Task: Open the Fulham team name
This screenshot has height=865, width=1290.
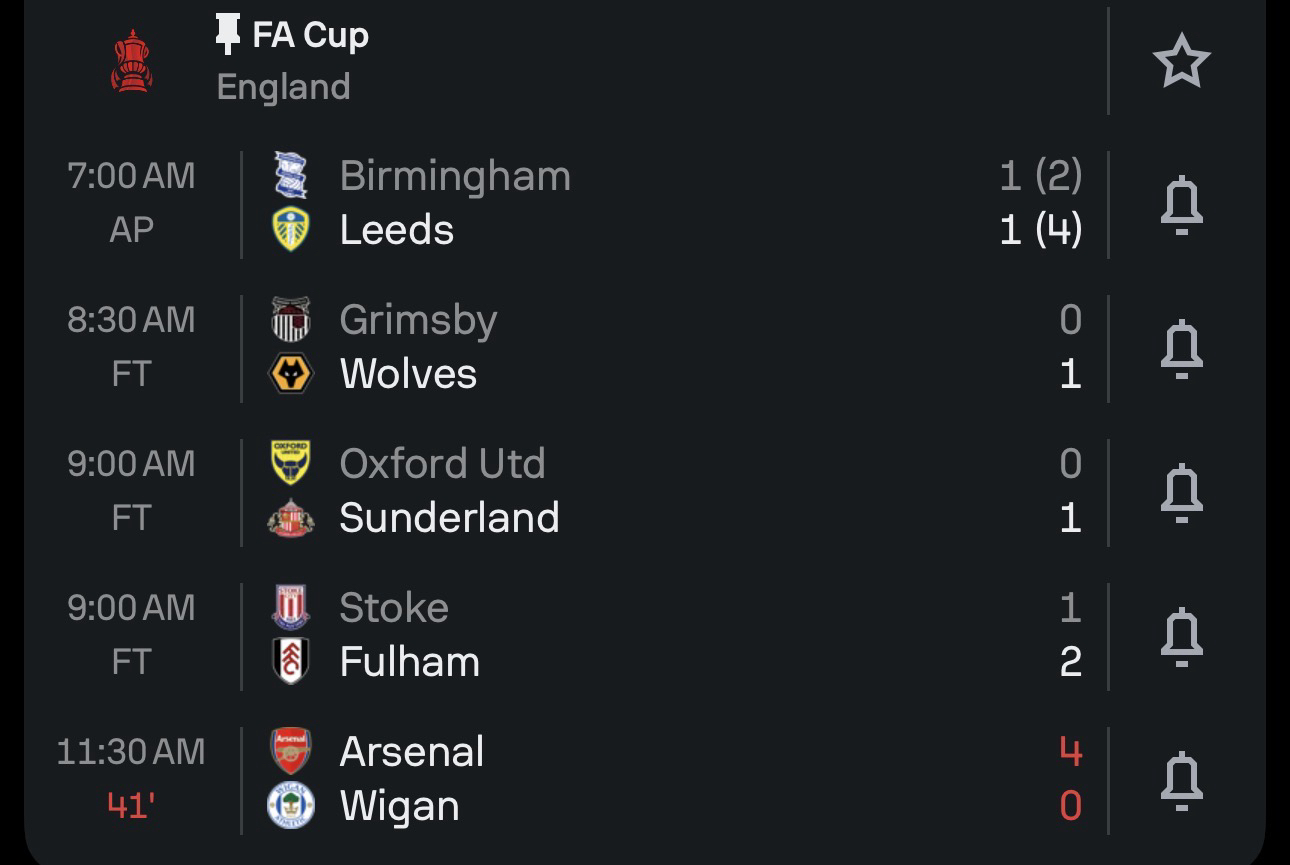Action: [x=409, y=662]
